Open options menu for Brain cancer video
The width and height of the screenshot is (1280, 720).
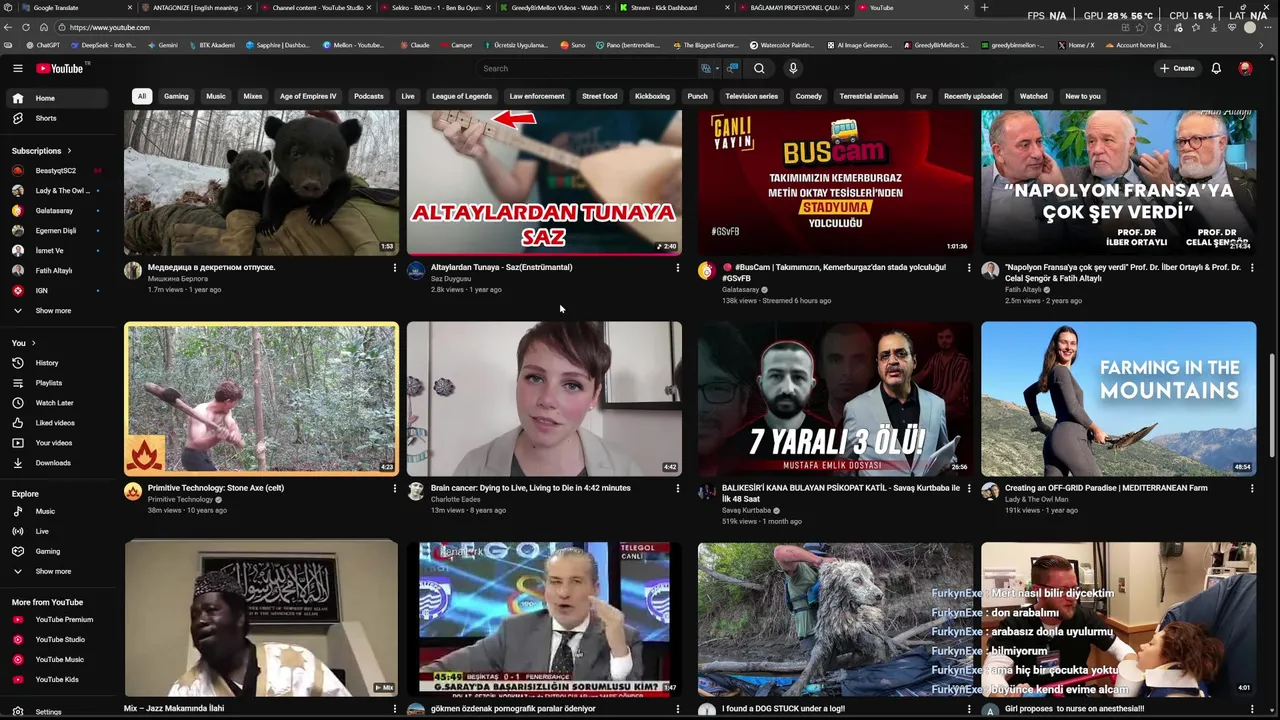[x=677, y=488]
